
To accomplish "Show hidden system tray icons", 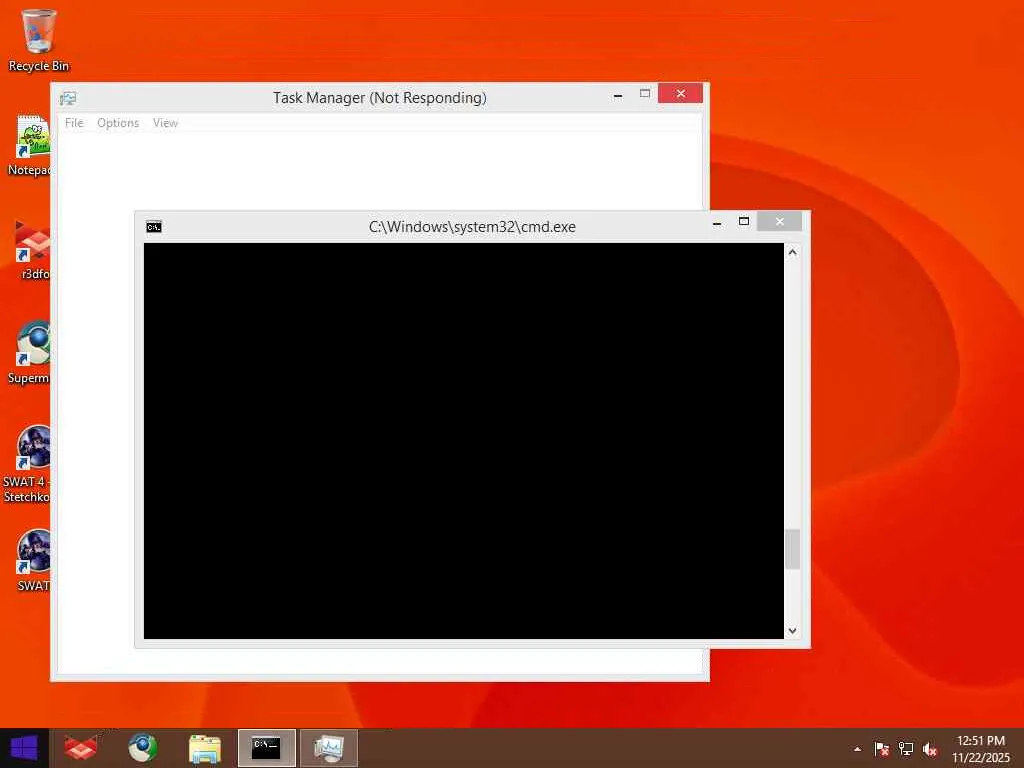I will [x=857, y=749].
